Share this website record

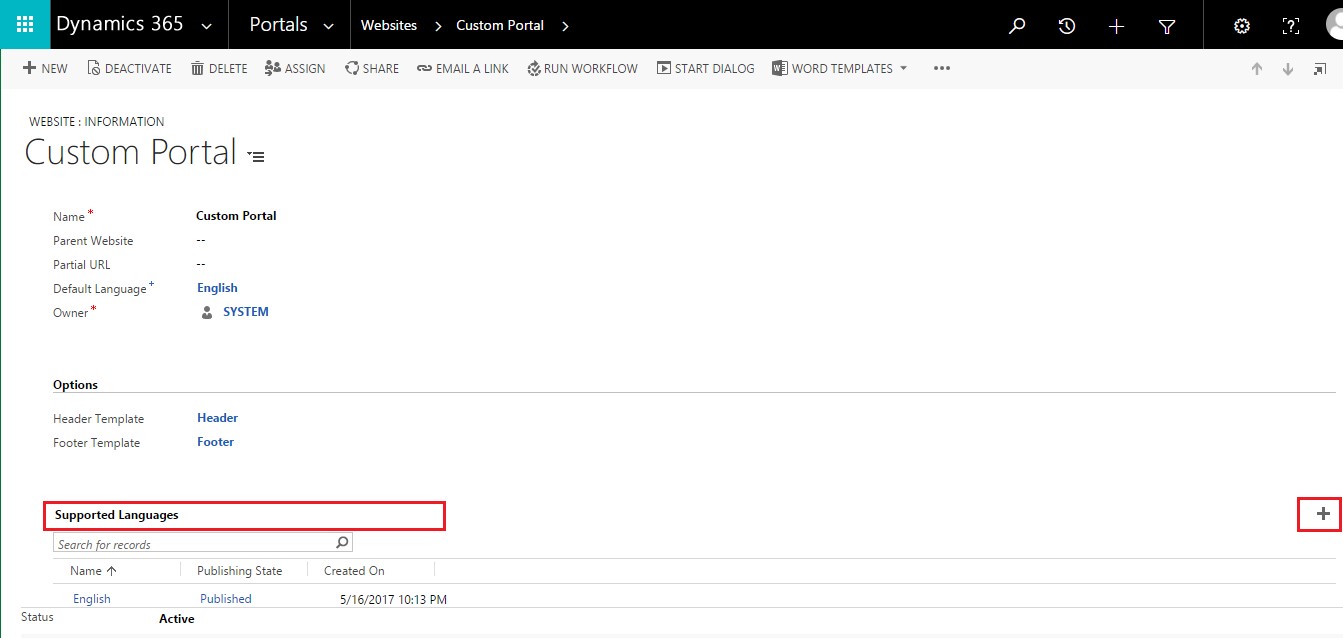(x=372, y=68)
